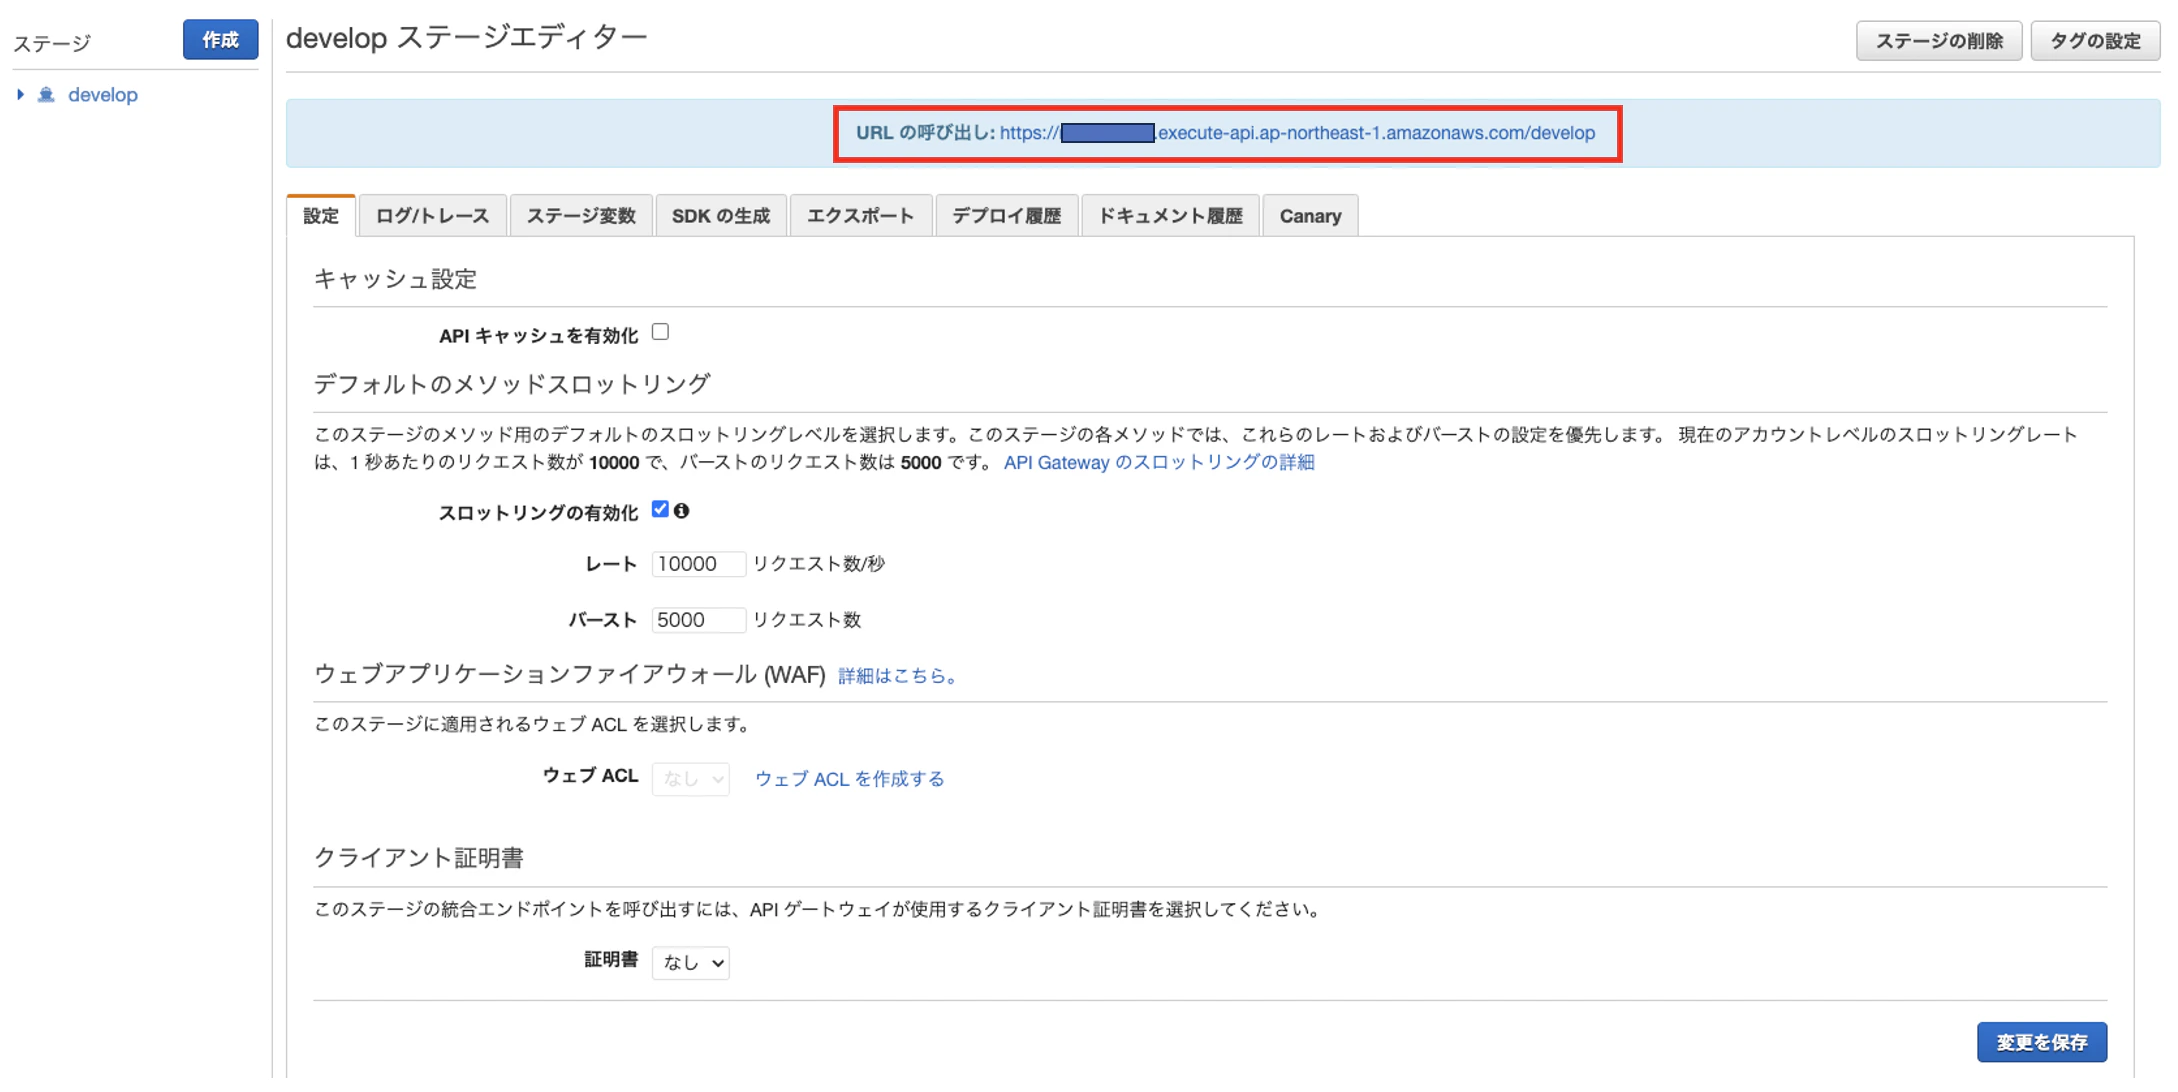Uncheck the throttling enable checkbox
Viewport: 2178px width, 1092px height.
(x=660, y=509)
